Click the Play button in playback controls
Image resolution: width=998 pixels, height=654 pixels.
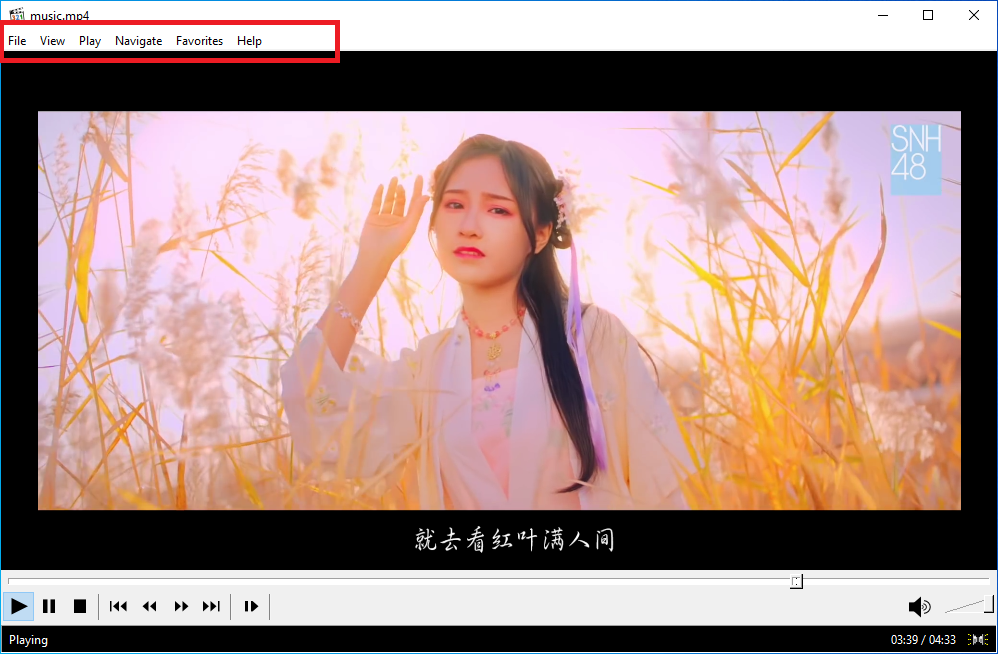click(19, 606)
